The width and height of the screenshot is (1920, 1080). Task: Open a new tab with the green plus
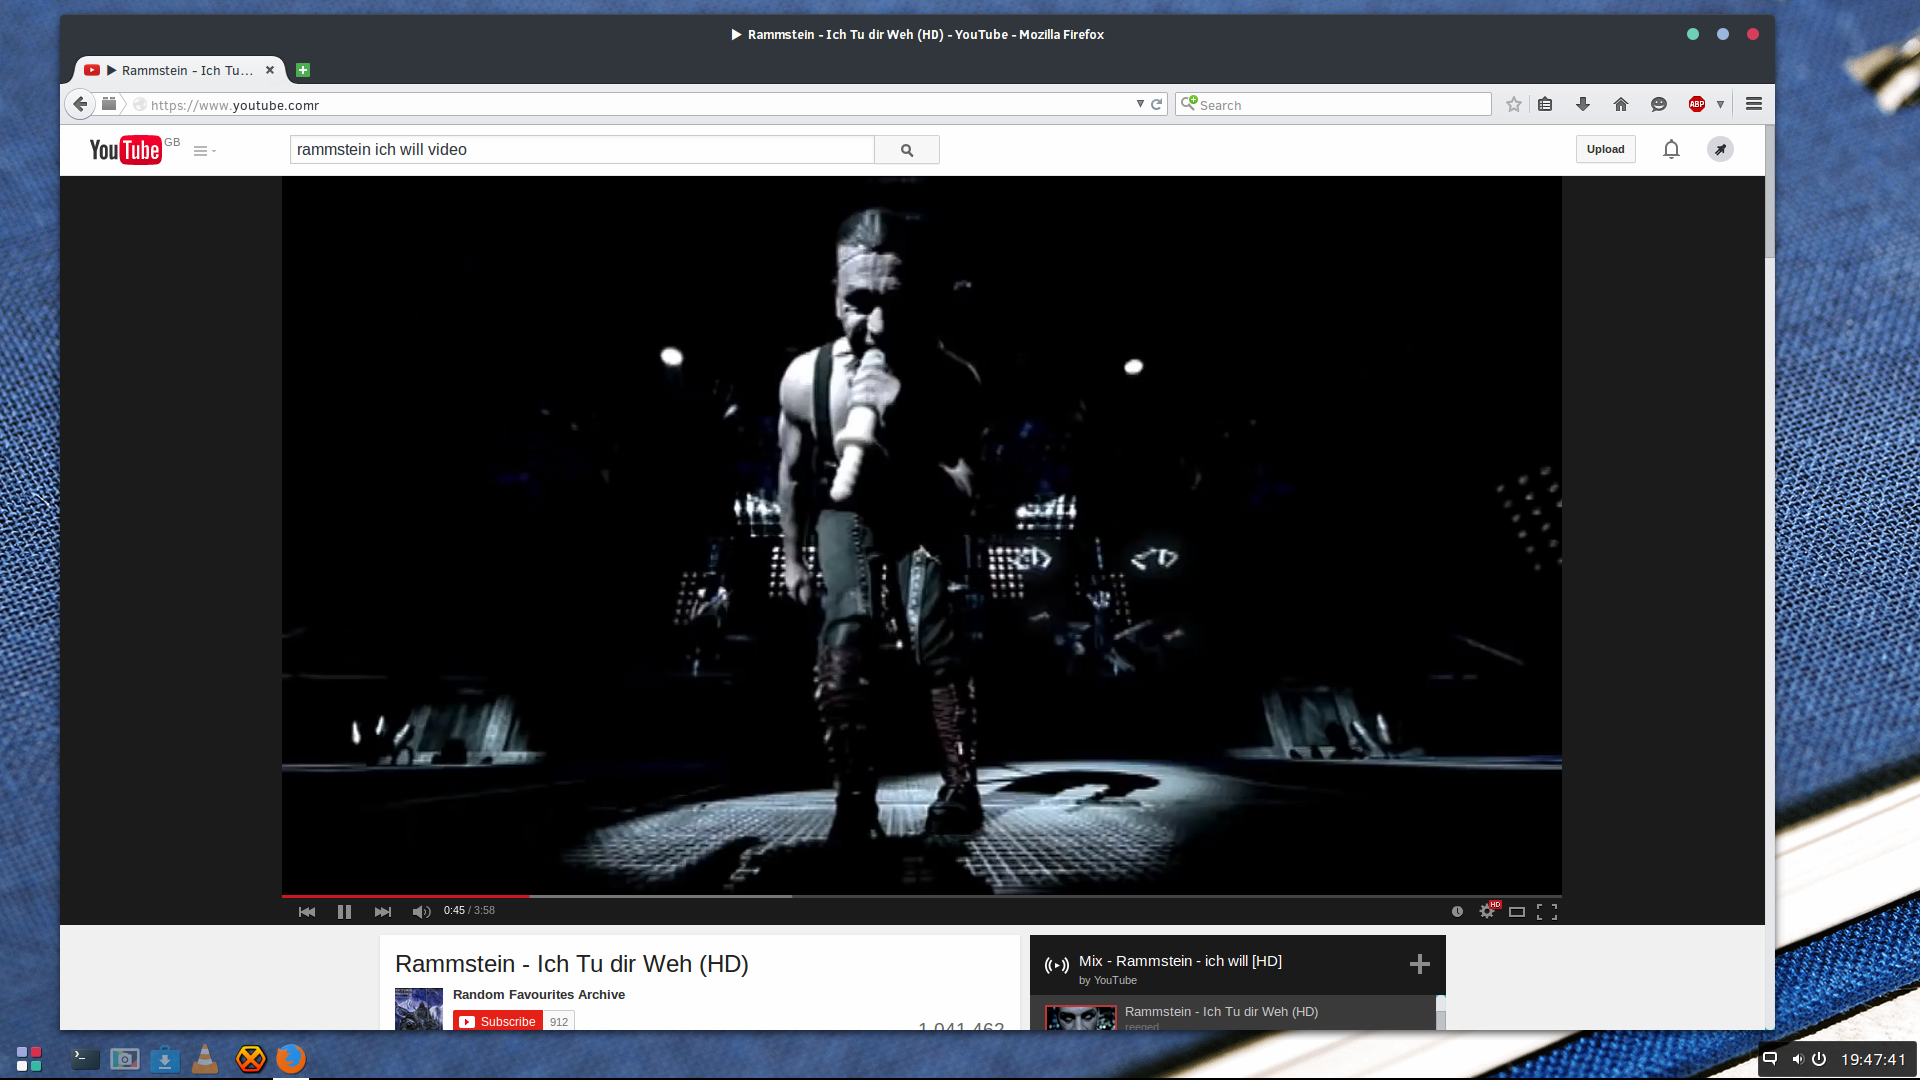(303, 70)
